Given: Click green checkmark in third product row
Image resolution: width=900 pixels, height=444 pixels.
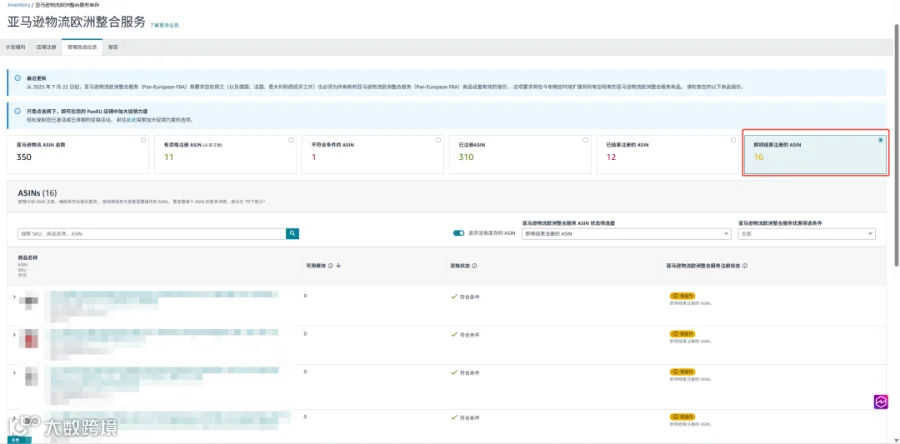Looking at the screenshot, I should [x=454, y=372].
